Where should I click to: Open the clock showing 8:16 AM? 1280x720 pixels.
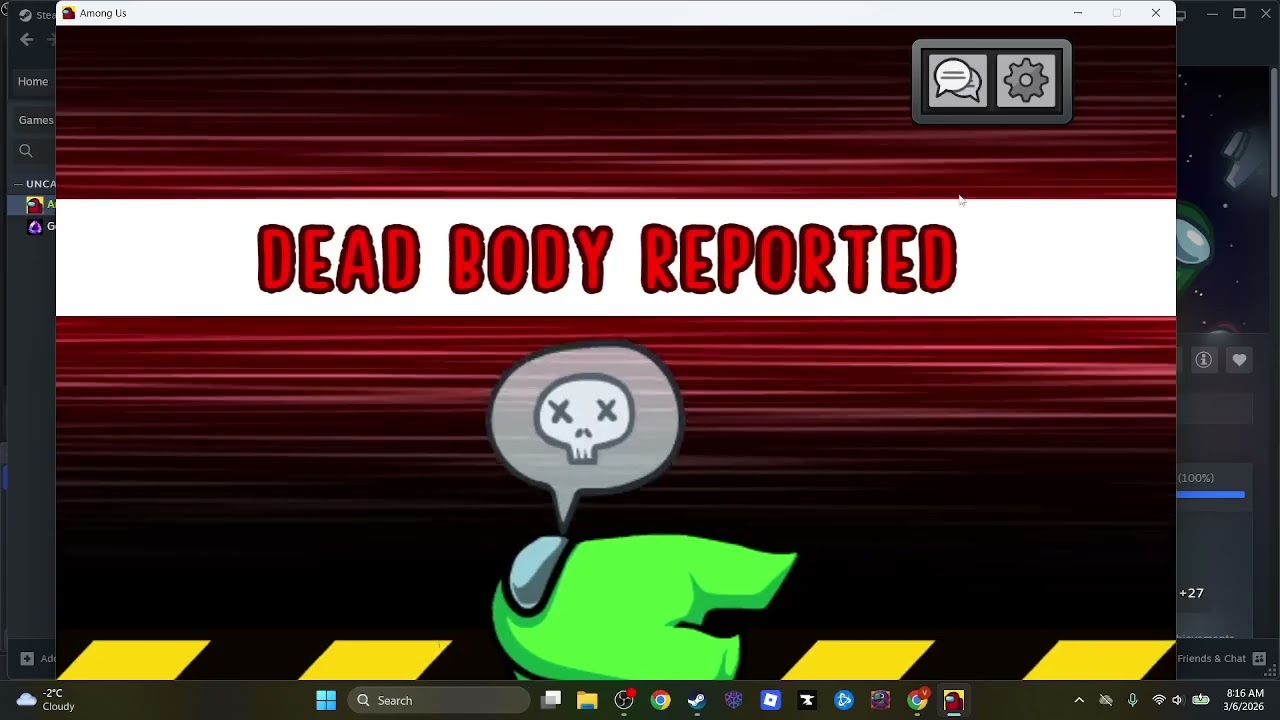[x=1245, y=700]
